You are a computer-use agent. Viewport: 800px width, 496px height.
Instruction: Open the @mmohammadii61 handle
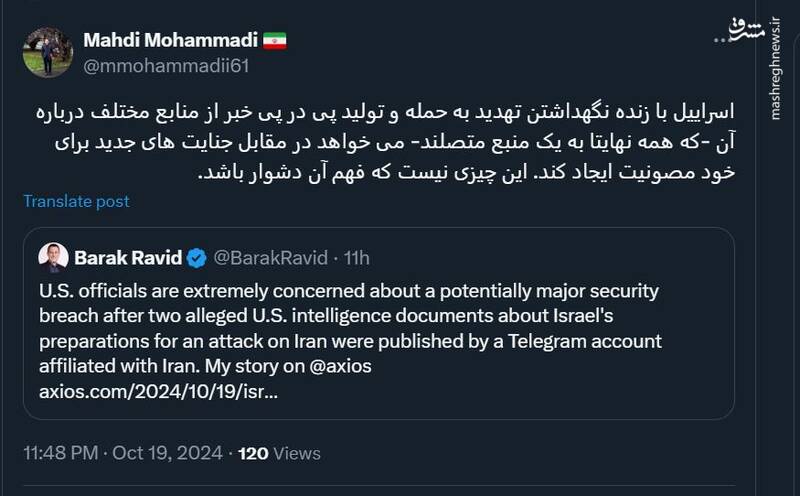[x=165, y=66]
